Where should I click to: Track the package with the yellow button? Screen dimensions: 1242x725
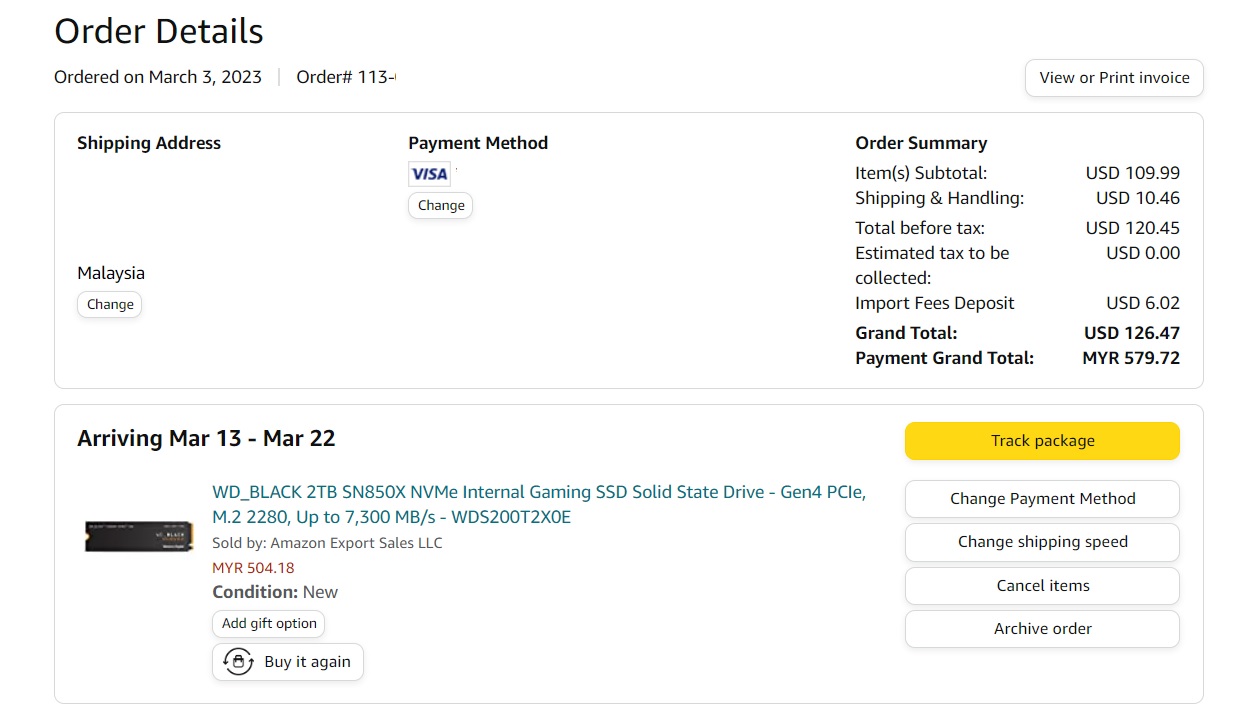[x=1042, y=441]
